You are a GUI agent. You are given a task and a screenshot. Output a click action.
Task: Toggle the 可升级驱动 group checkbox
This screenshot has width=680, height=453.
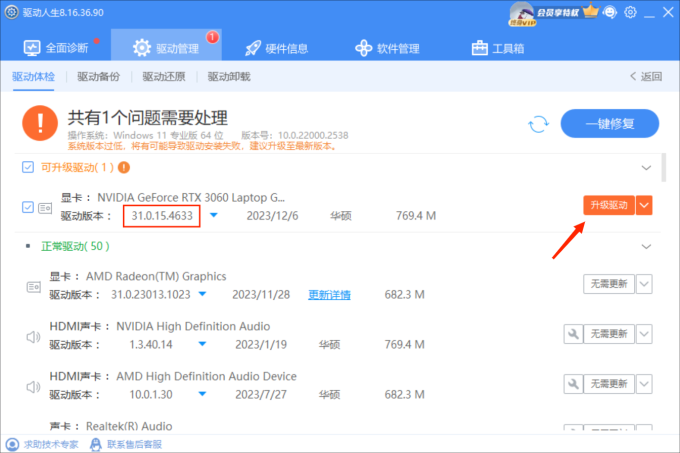coord(28,167)
